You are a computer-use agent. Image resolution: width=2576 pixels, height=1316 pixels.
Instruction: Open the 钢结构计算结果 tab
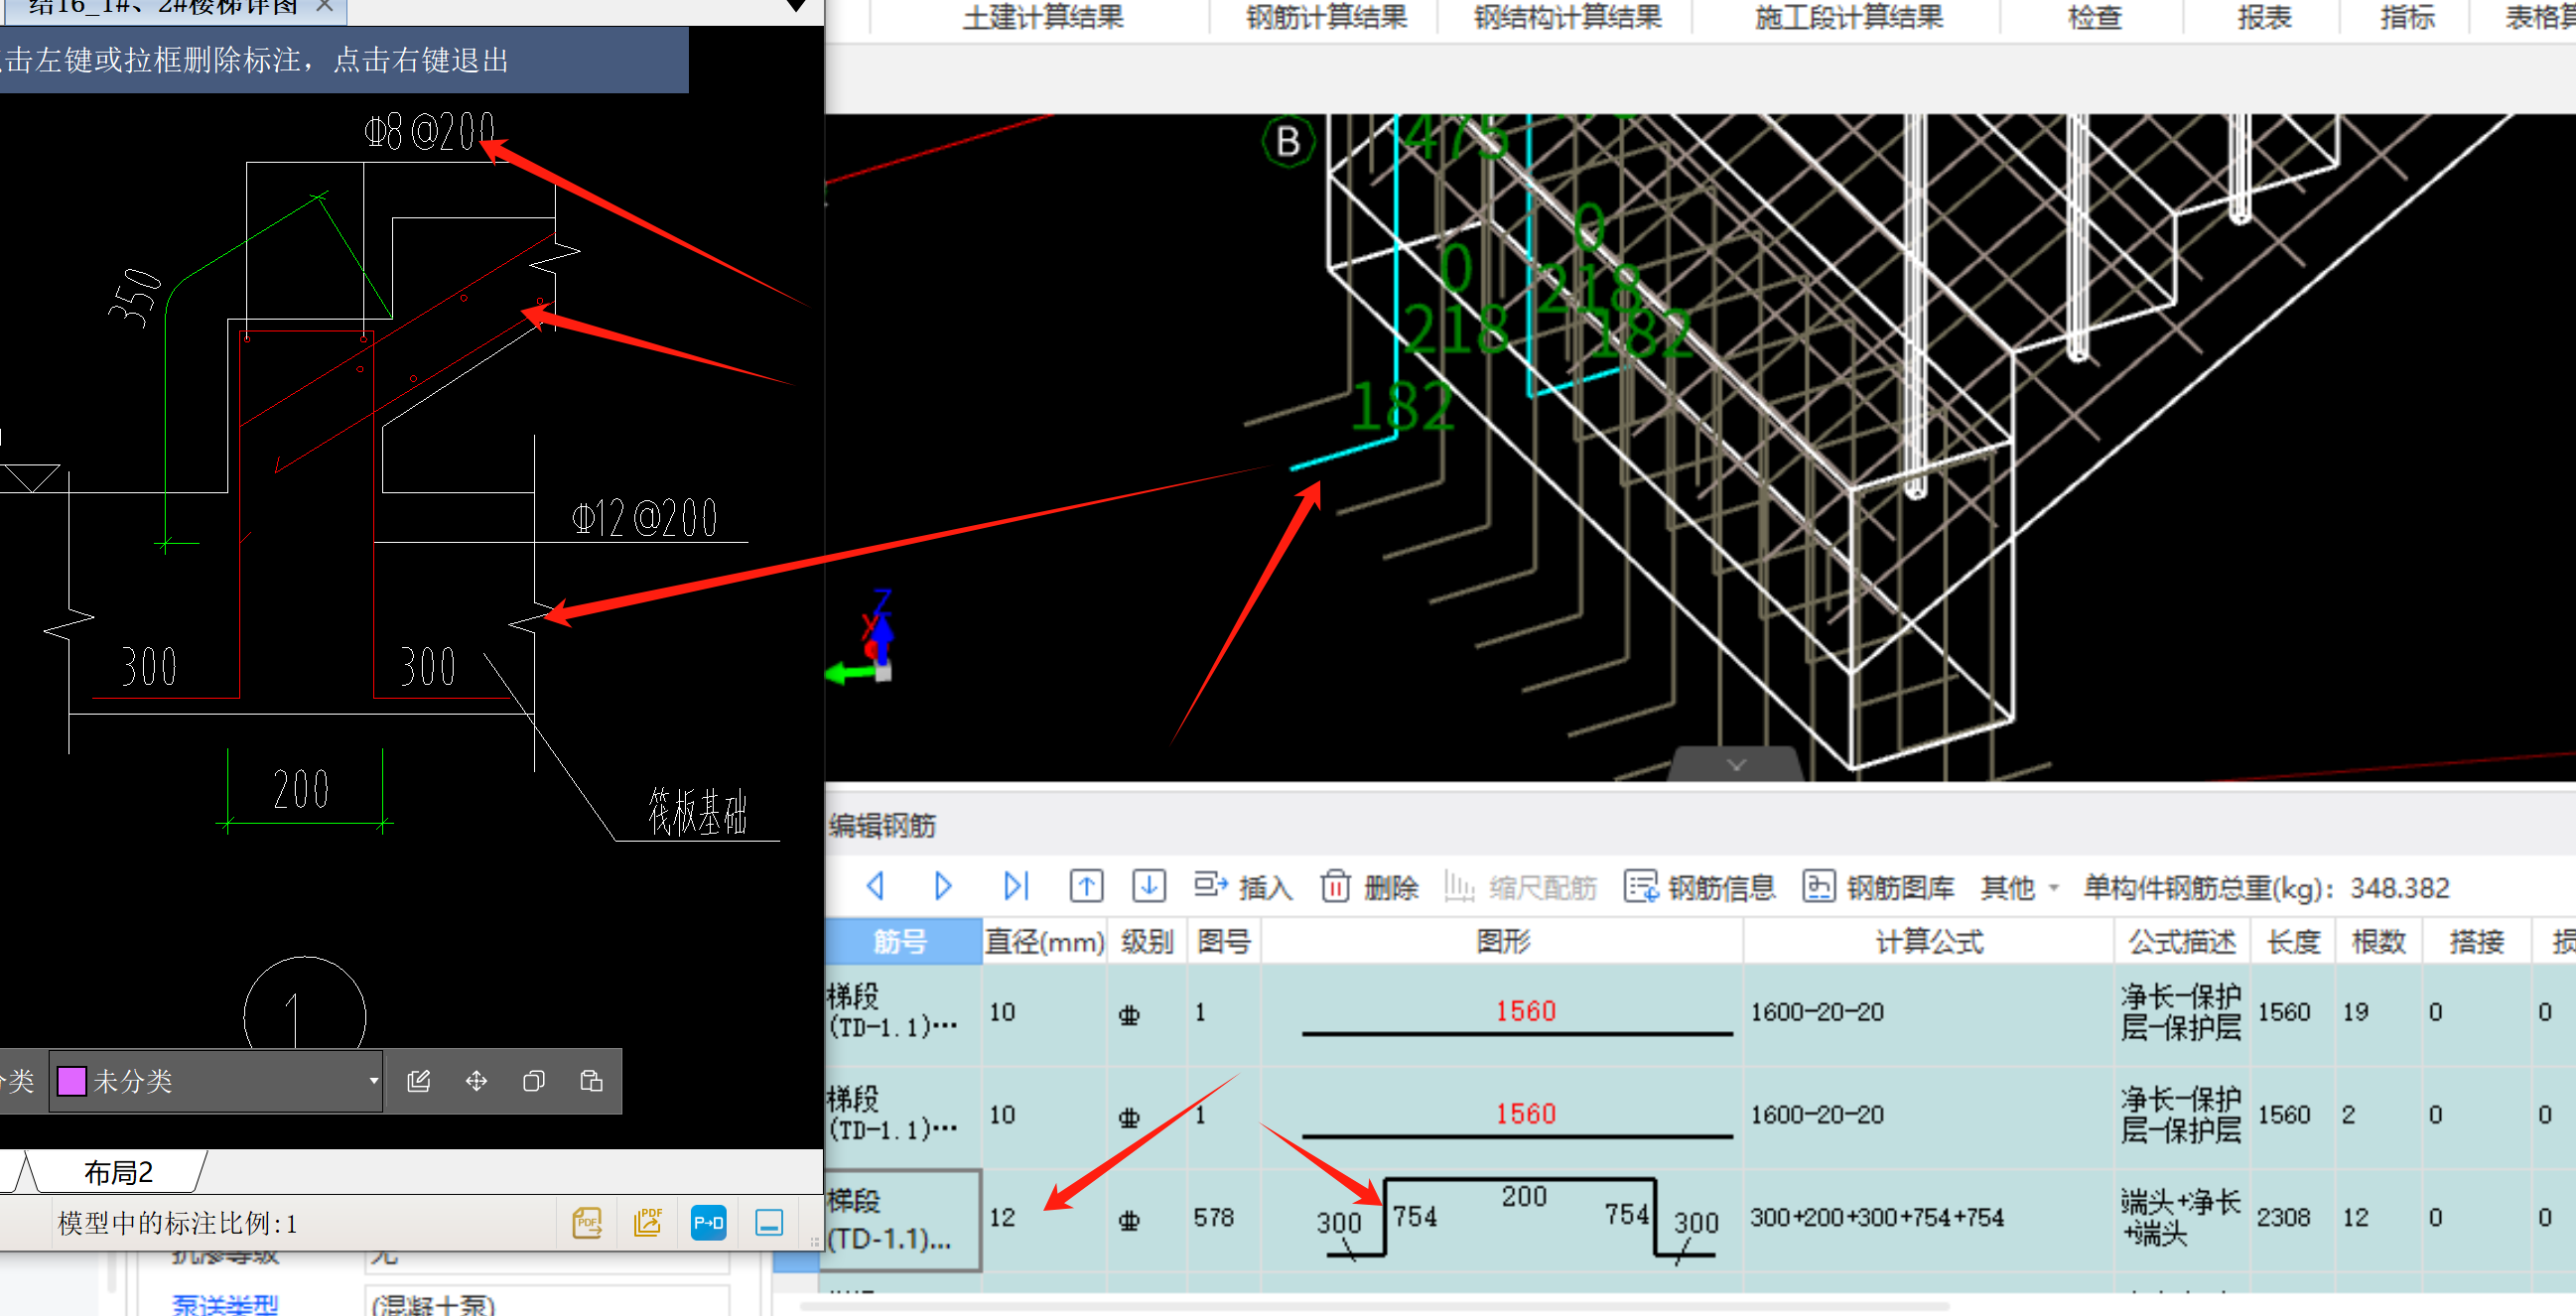tap(1567, 17)
